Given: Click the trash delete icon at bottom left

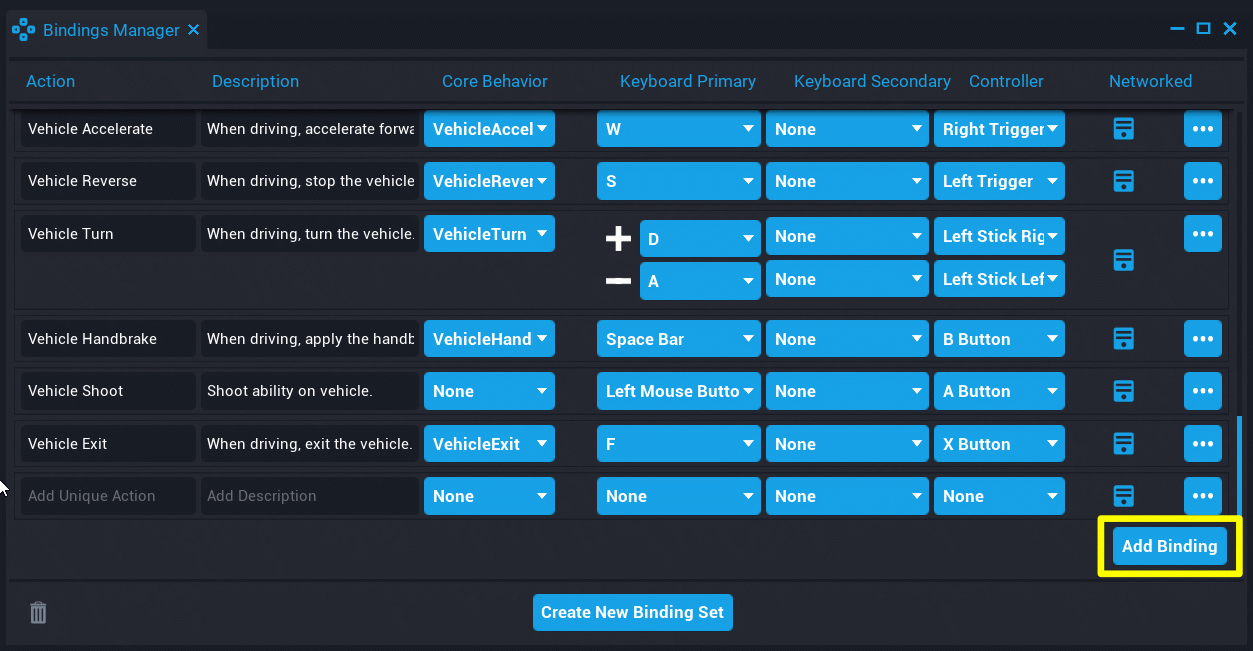Looking at the screenshot, I should [38, 612].
